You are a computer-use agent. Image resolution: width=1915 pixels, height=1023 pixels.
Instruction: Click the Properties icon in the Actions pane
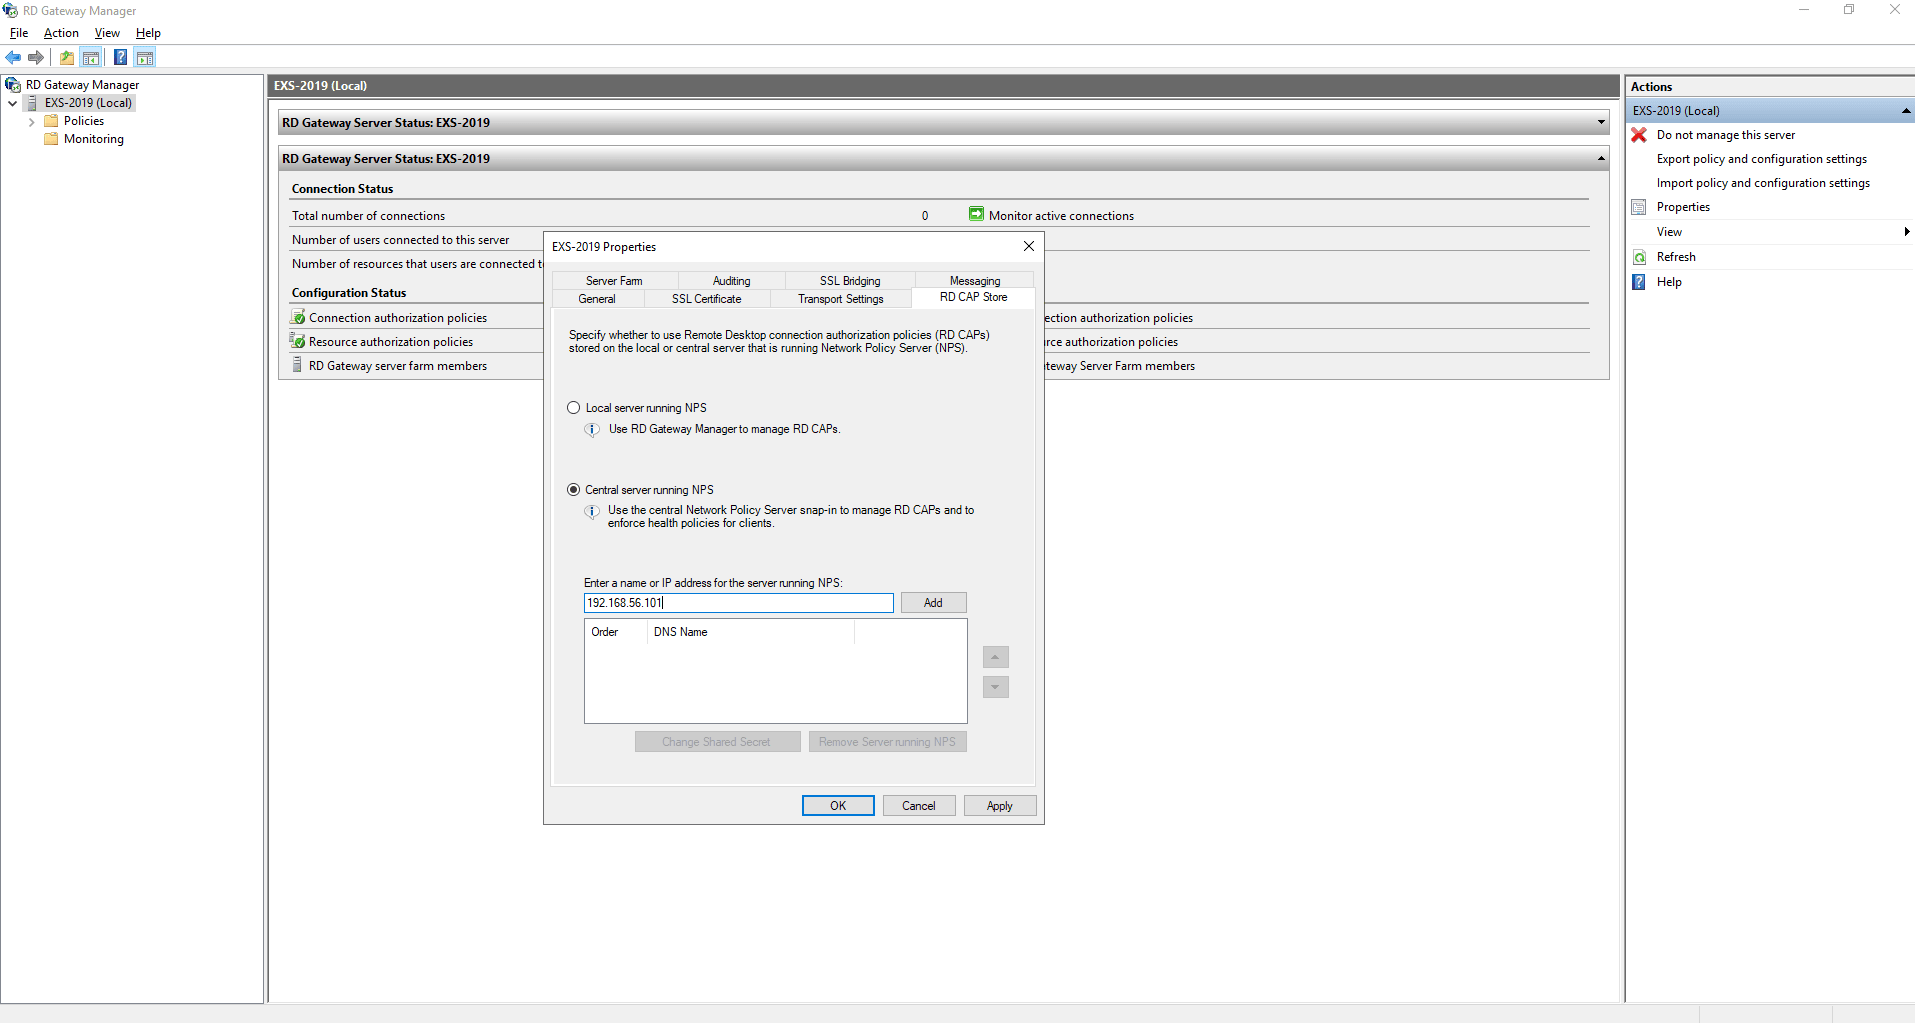coord(1639,207)
